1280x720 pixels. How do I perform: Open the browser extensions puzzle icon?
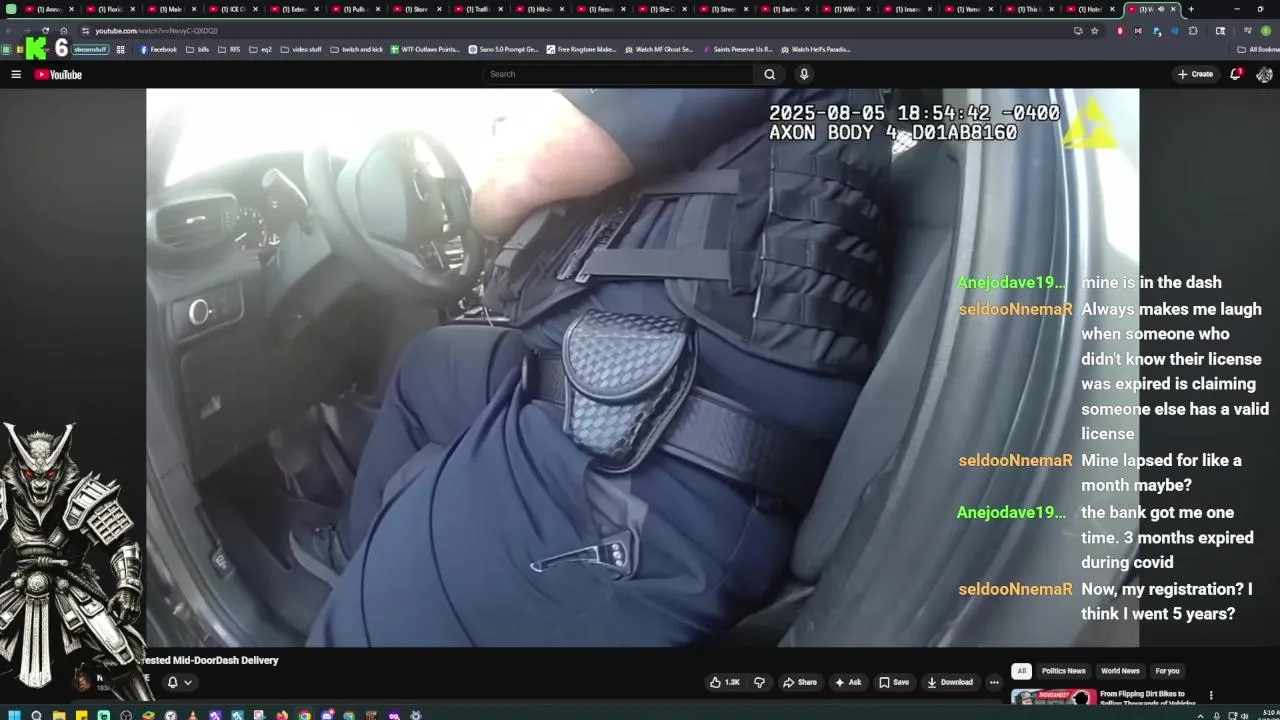point(1193,30)
